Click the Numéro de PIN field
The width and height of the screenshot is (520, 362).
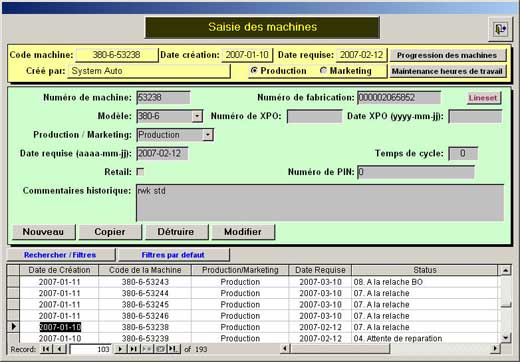pos(416,172)
